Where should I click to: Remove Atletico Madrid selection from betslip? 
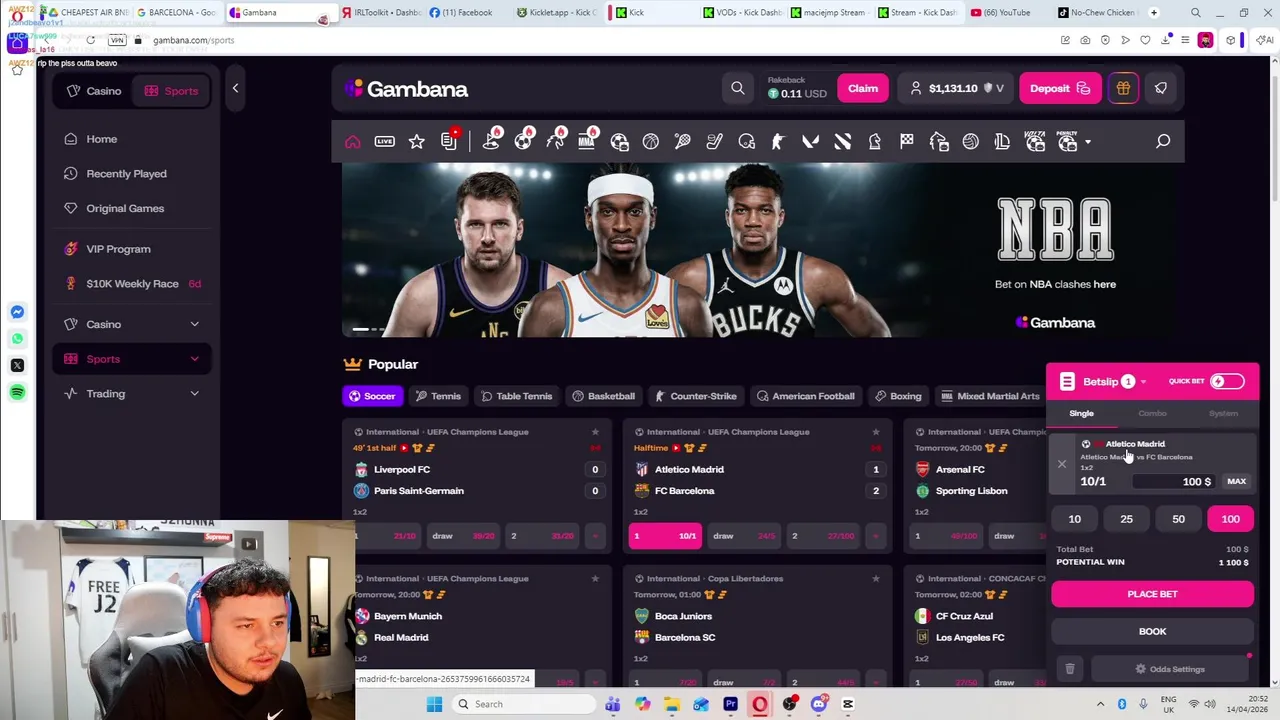1062,464
